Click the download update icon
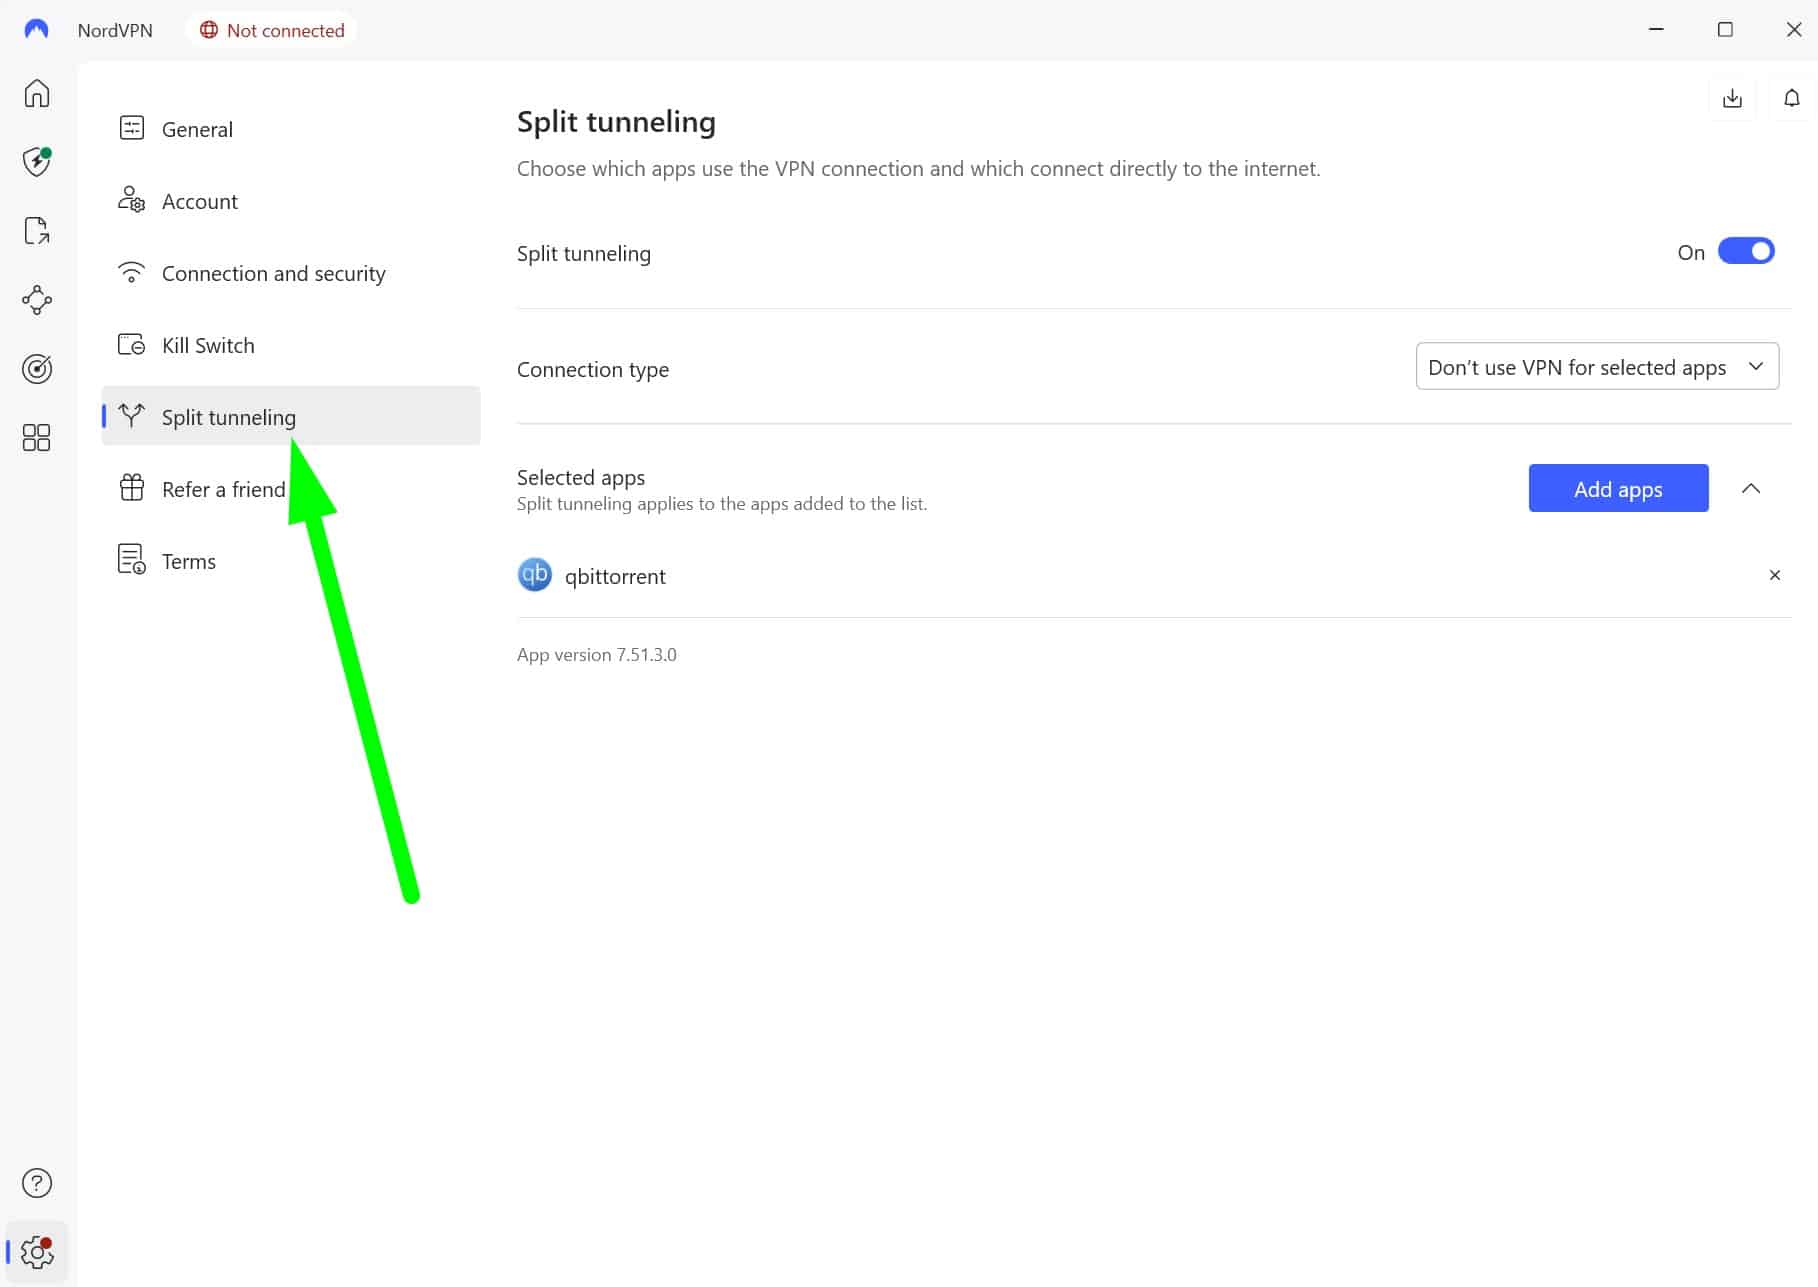Image resolution: width=1818 pixels, height=1287 pixels. click(x=1732, y=98)
